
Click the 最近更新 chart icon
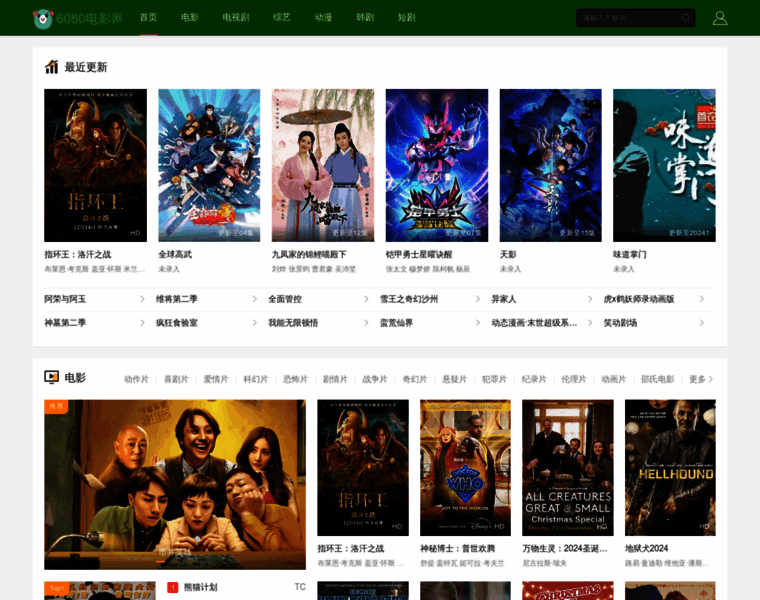[x=51, y=67]
